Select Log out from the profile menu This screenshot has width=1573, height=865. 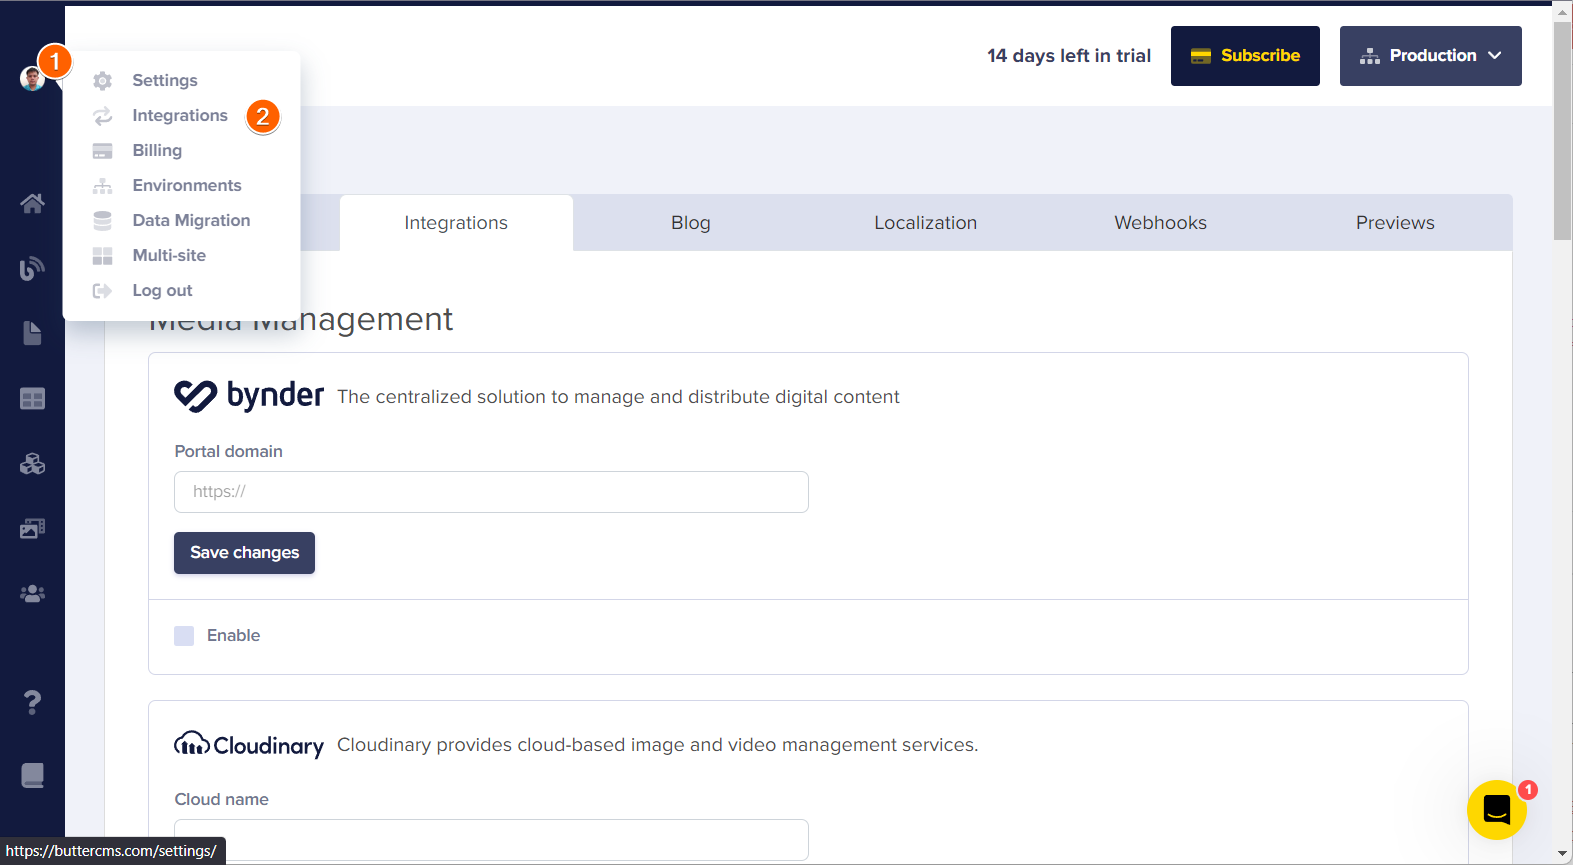162,290
